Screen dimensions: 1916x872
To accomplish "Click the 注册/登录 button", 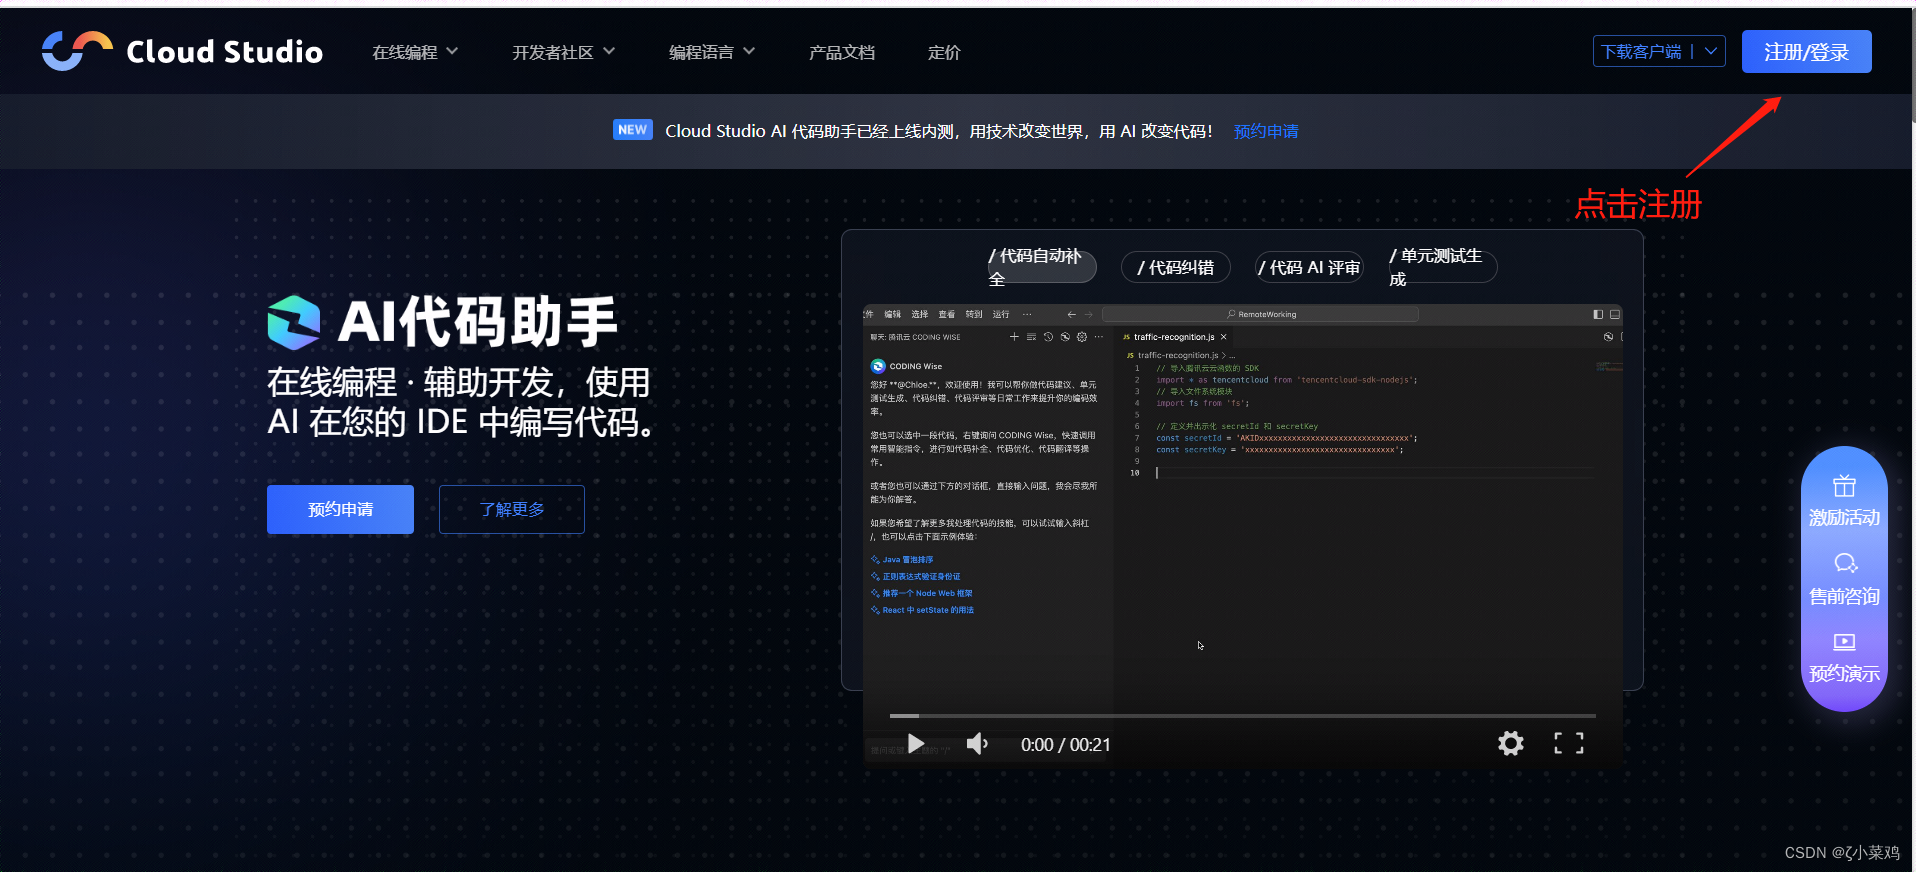I will click(x=1806, y=51).
